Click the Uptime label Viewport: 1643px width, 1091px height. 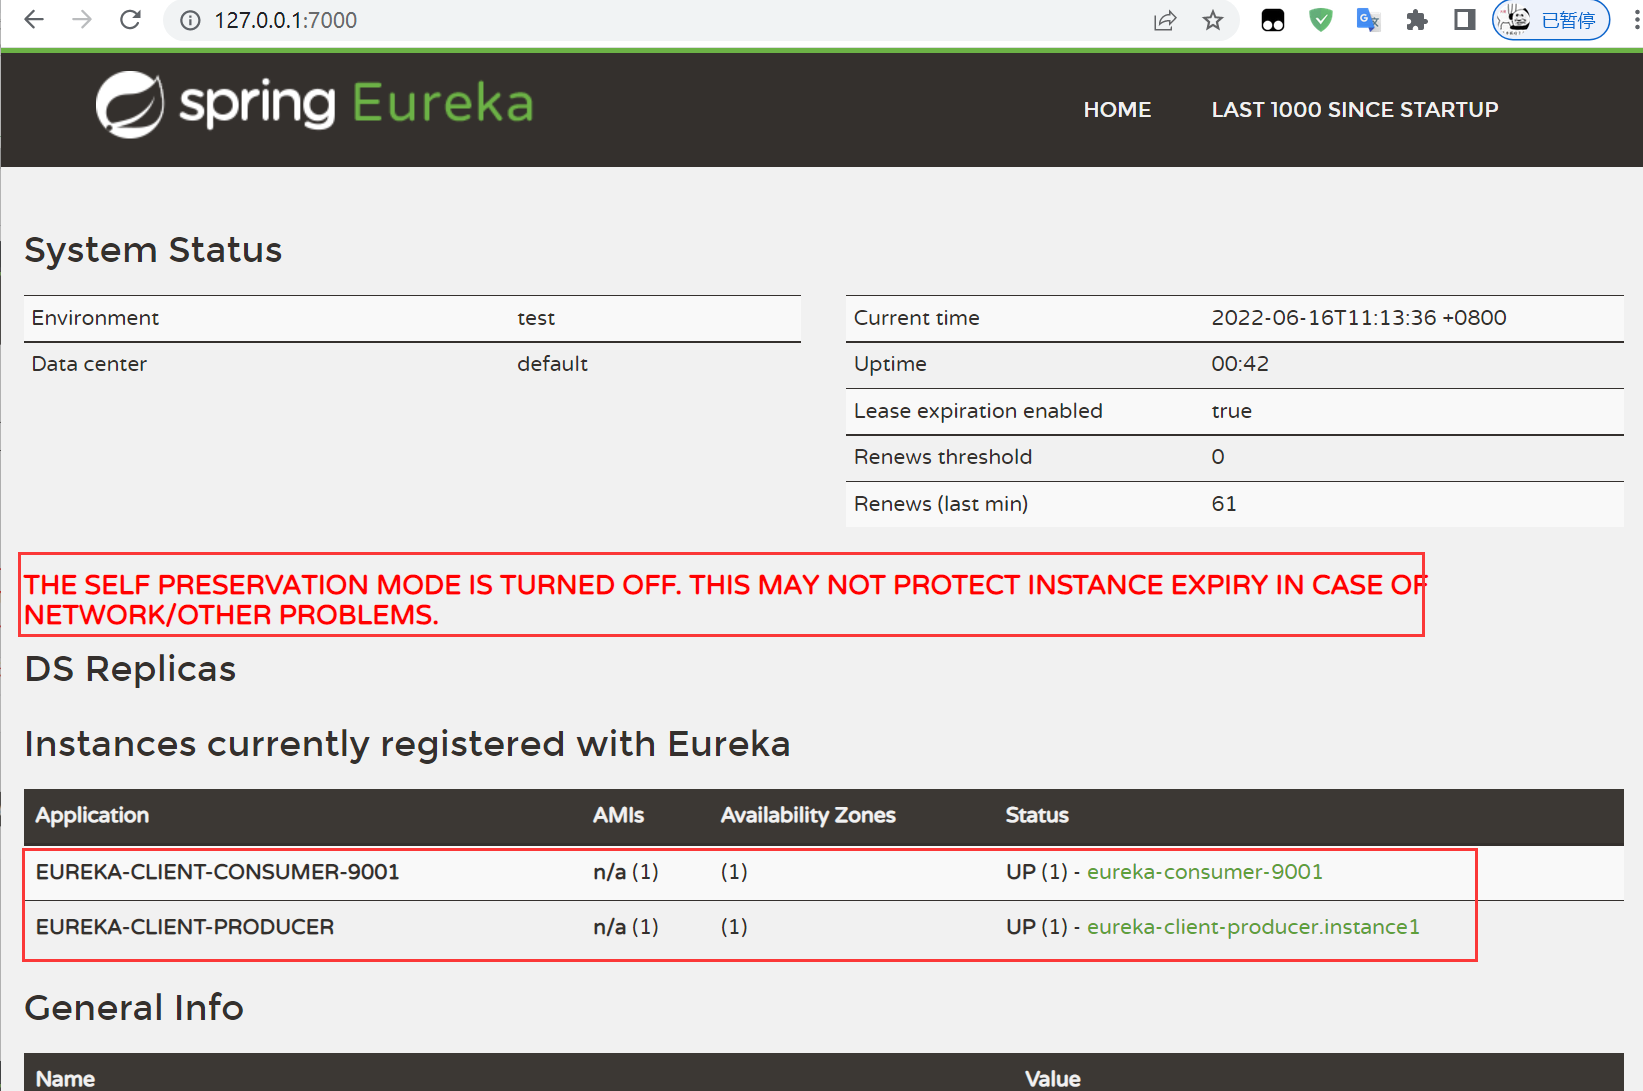tap(890, 364)
